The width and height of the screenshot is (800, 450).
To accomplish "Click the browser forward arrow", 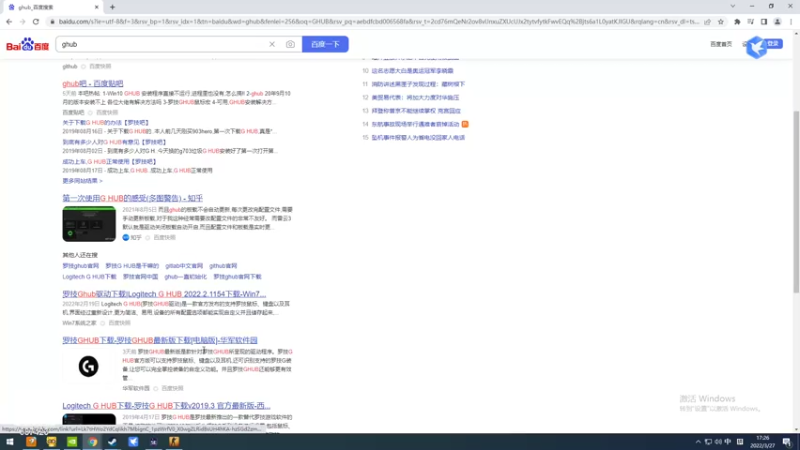I will [22, 22].
